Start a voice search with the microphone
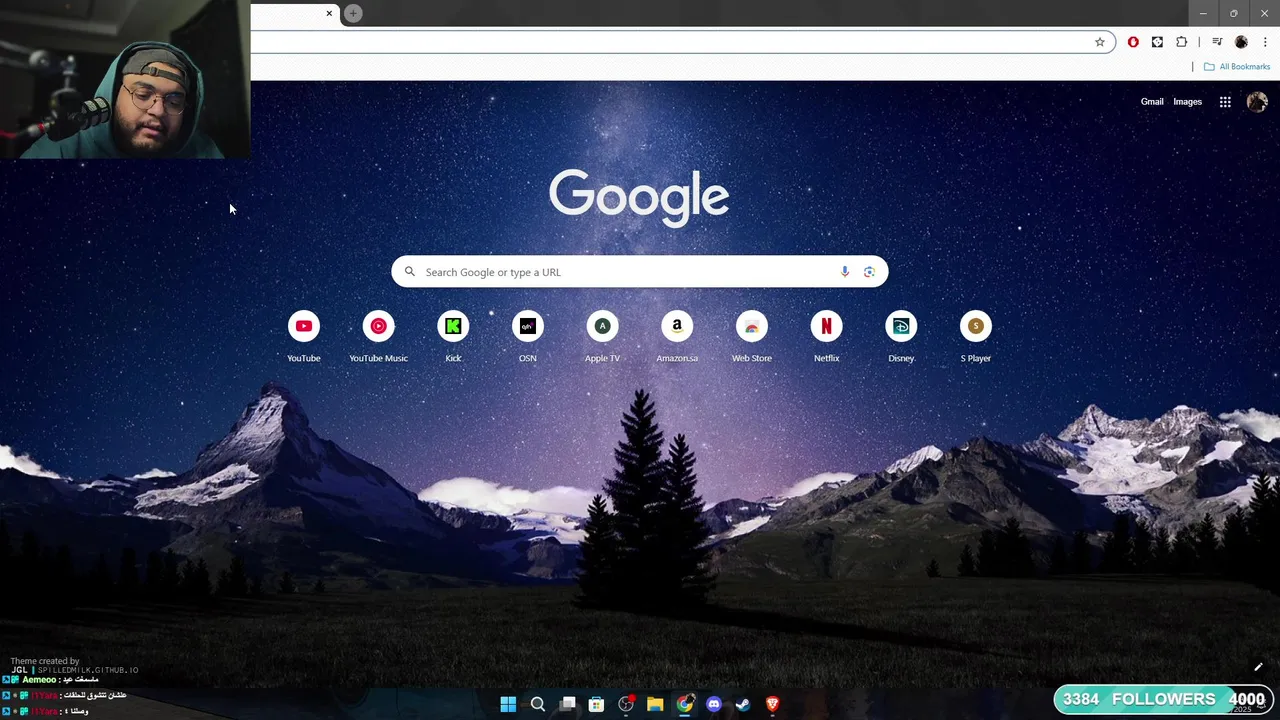 click(845, 272)
